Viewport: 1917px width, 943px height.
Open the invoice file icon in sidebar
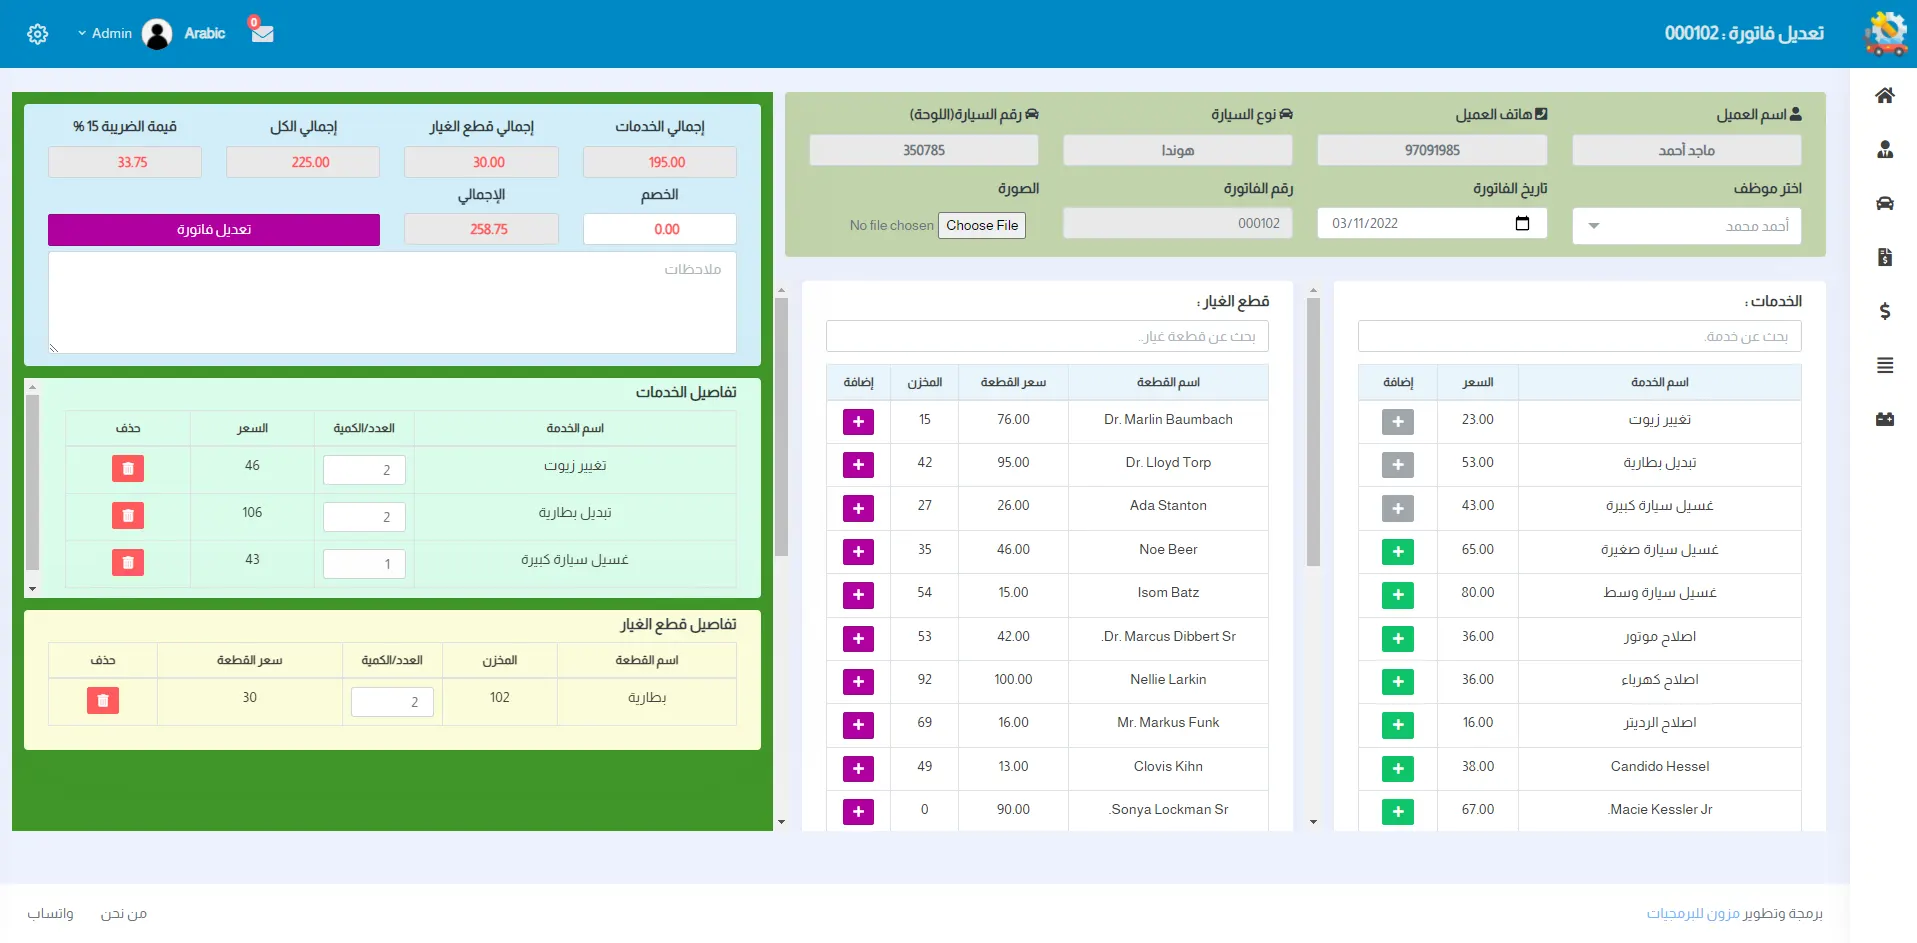pos(1884,258)
